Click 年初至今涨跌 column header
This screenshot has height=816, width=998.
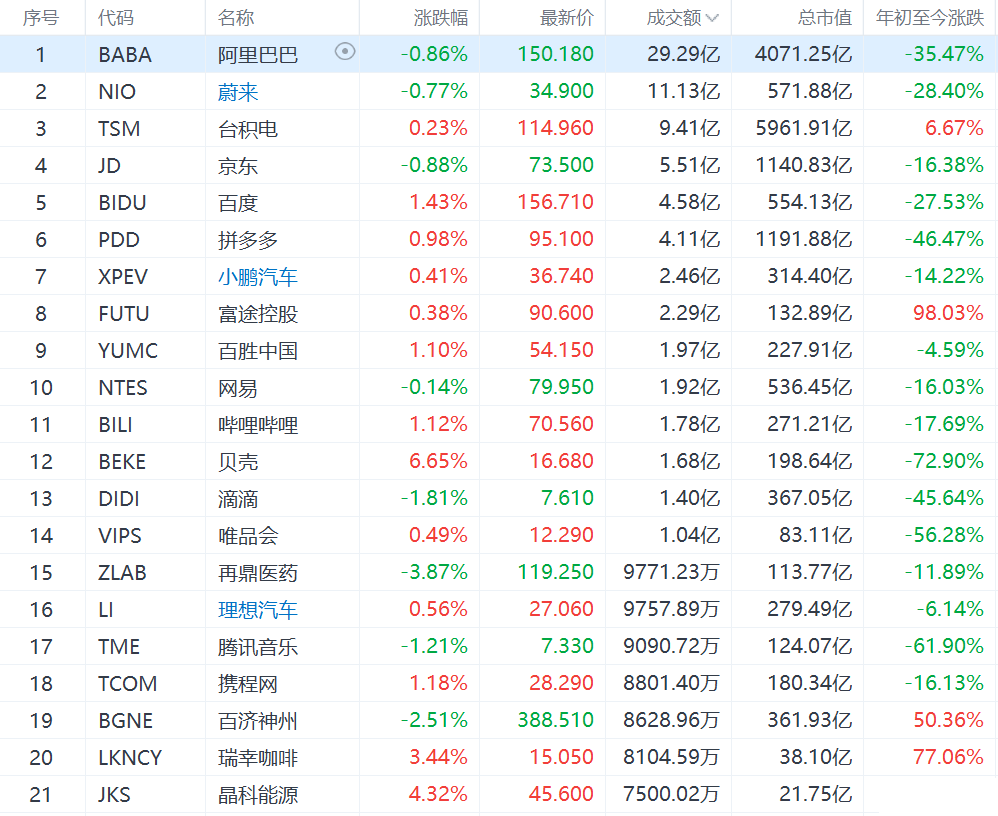tap(930, 18)
